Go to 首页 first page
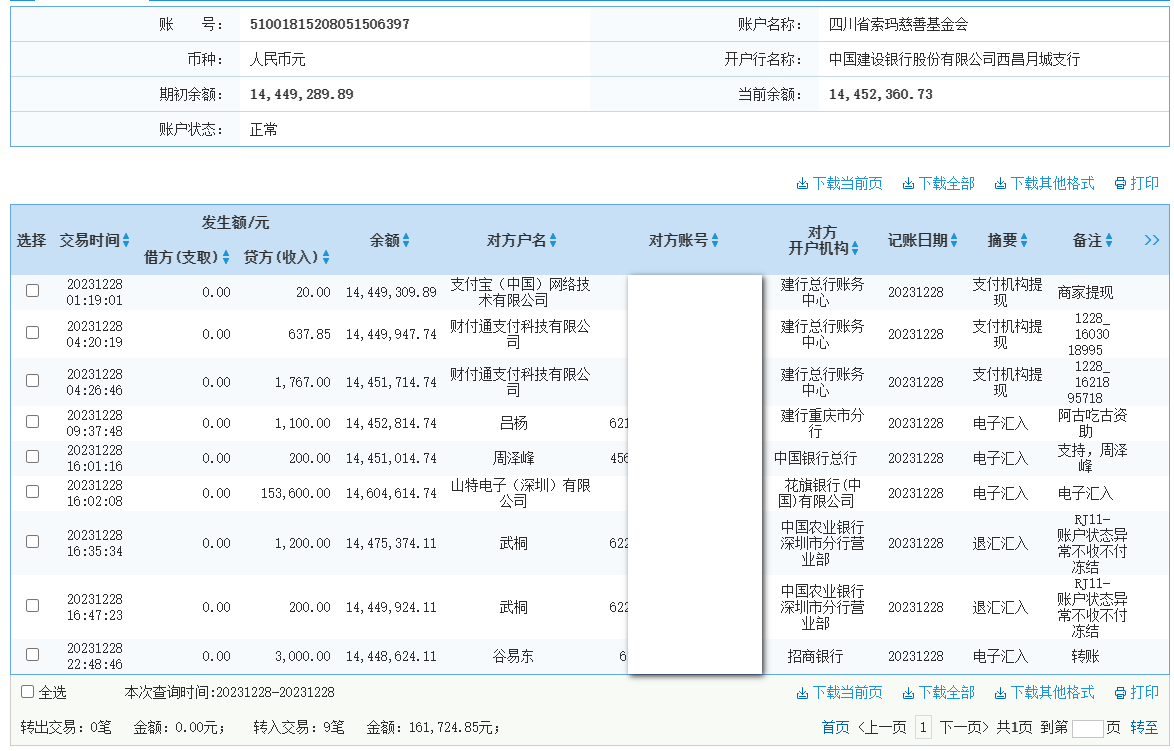 836,727
